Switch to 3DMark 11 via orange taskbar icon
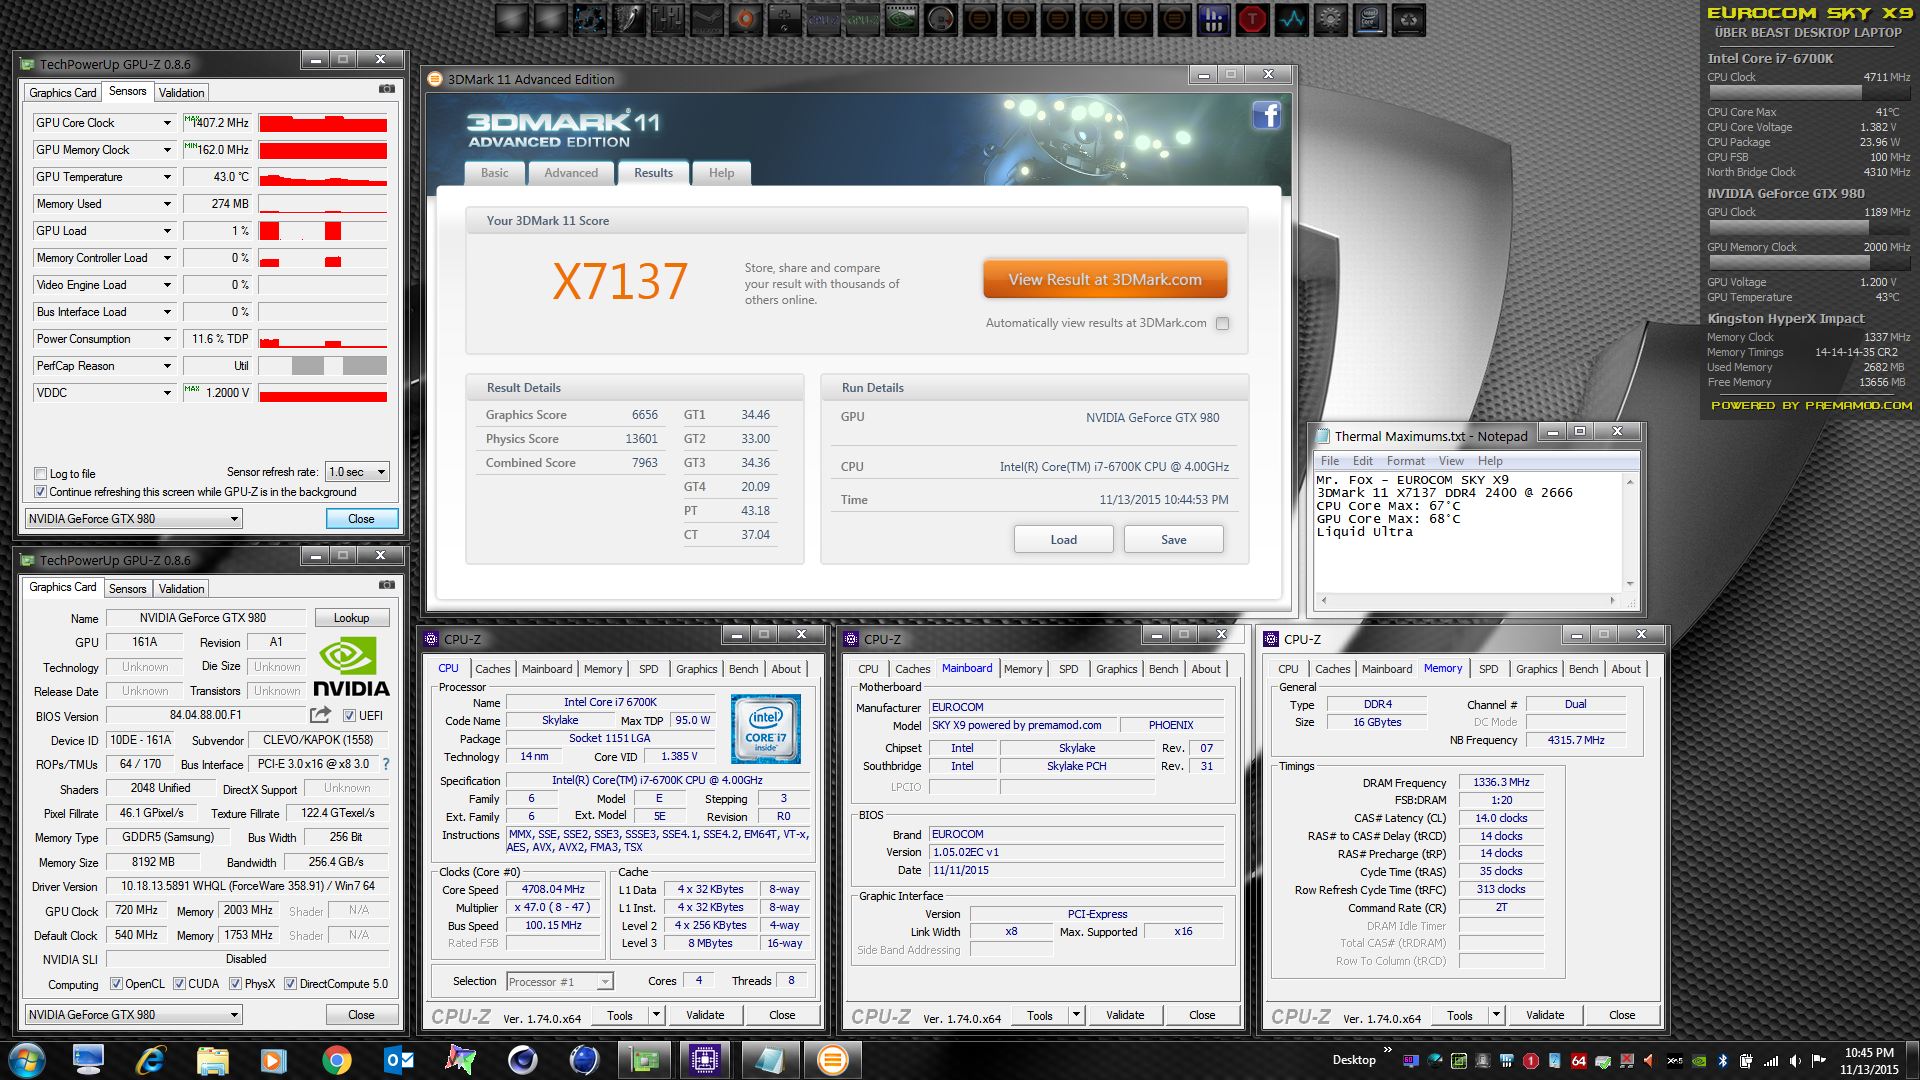Viewport: 1920px width, 1080px height. [832, 1060]
